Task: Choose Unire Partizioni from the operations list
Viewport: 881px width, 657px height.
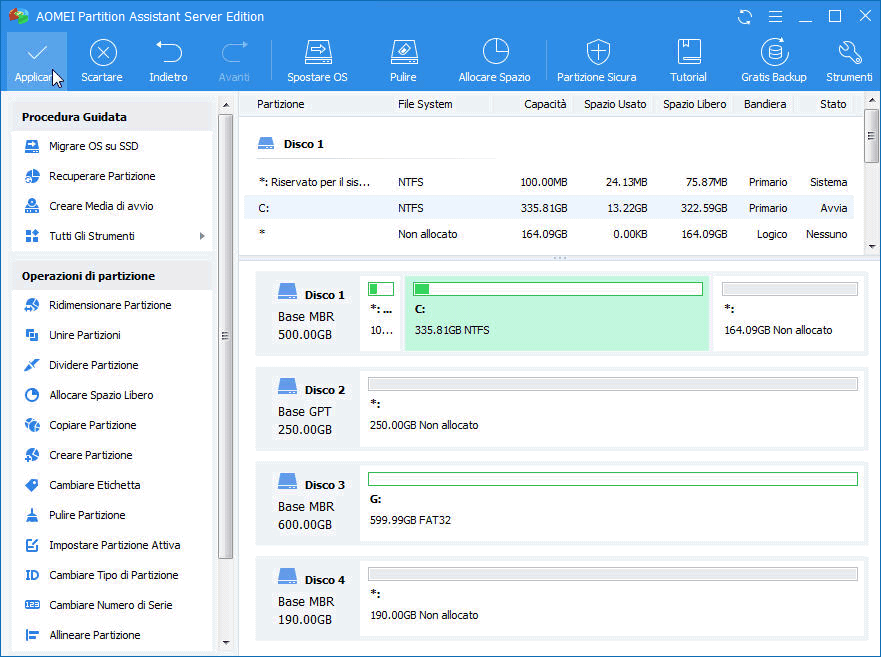Action: (x=85, y=335)
